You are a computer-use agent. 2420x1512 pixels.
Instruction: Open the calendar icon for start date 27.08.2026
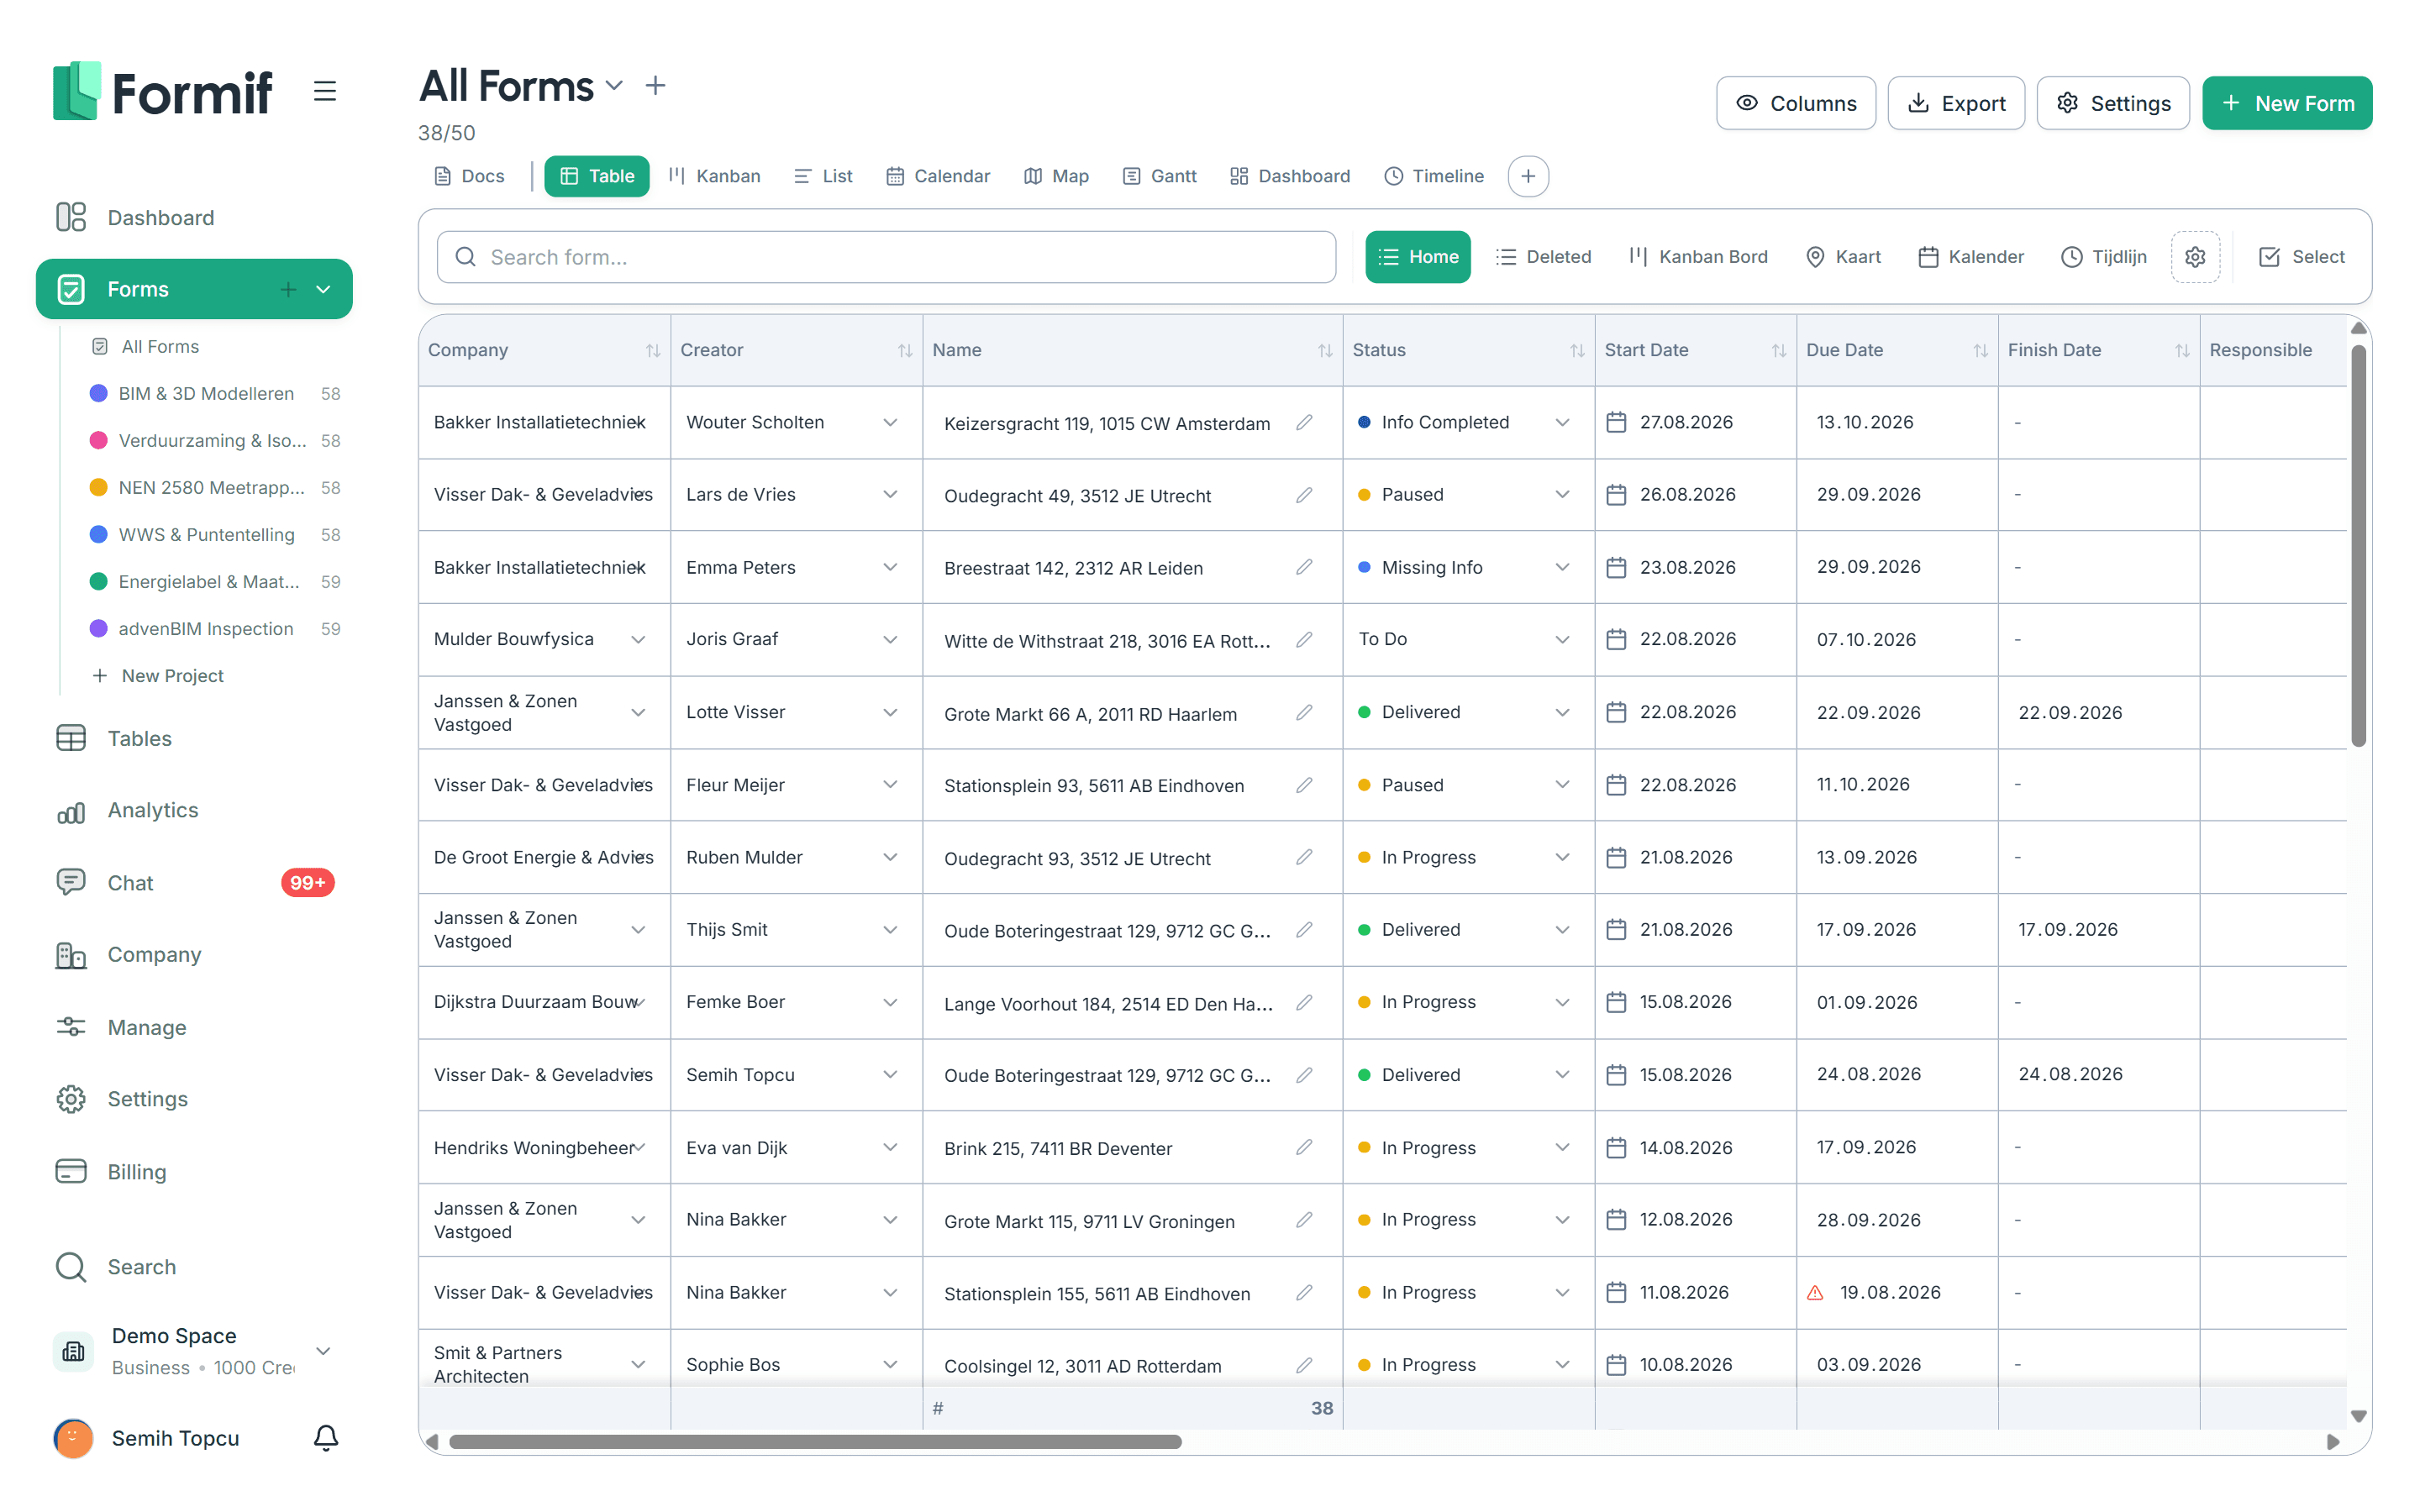1616,422
